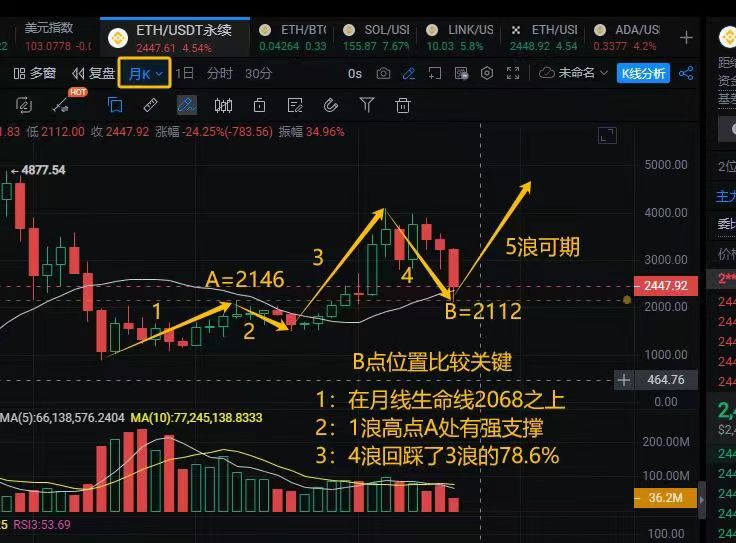Image resolution: width=736 pixels, height=543 pixels.
Task: Click the yellow alert dot on price axis
Action: [627, 300]
